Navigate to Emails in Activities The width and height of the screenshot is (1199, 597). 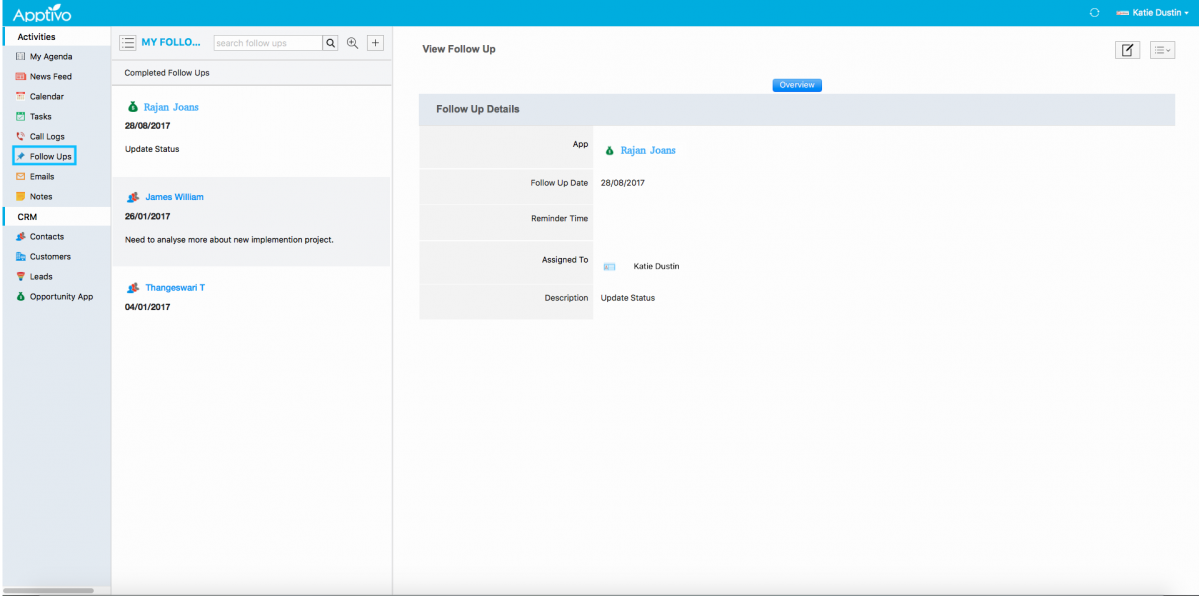pos(42,177)
